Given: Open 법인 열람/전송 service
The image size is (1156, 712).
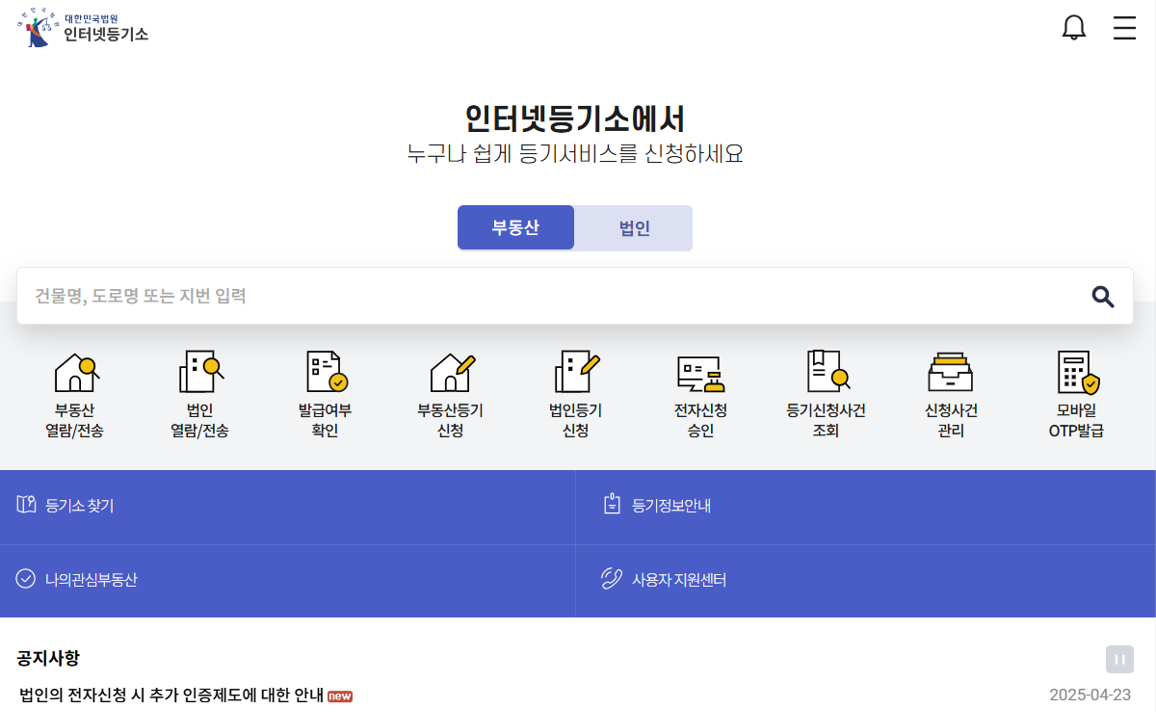Looking at the screenshot, I should tap(201, 392).
